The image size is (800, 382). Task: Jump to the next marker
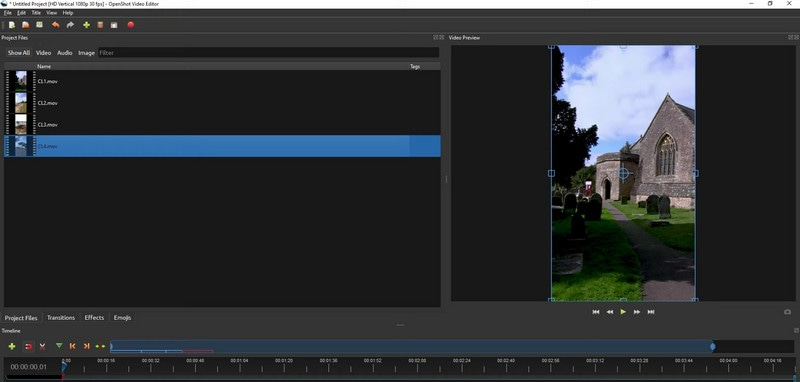point(86,346)
